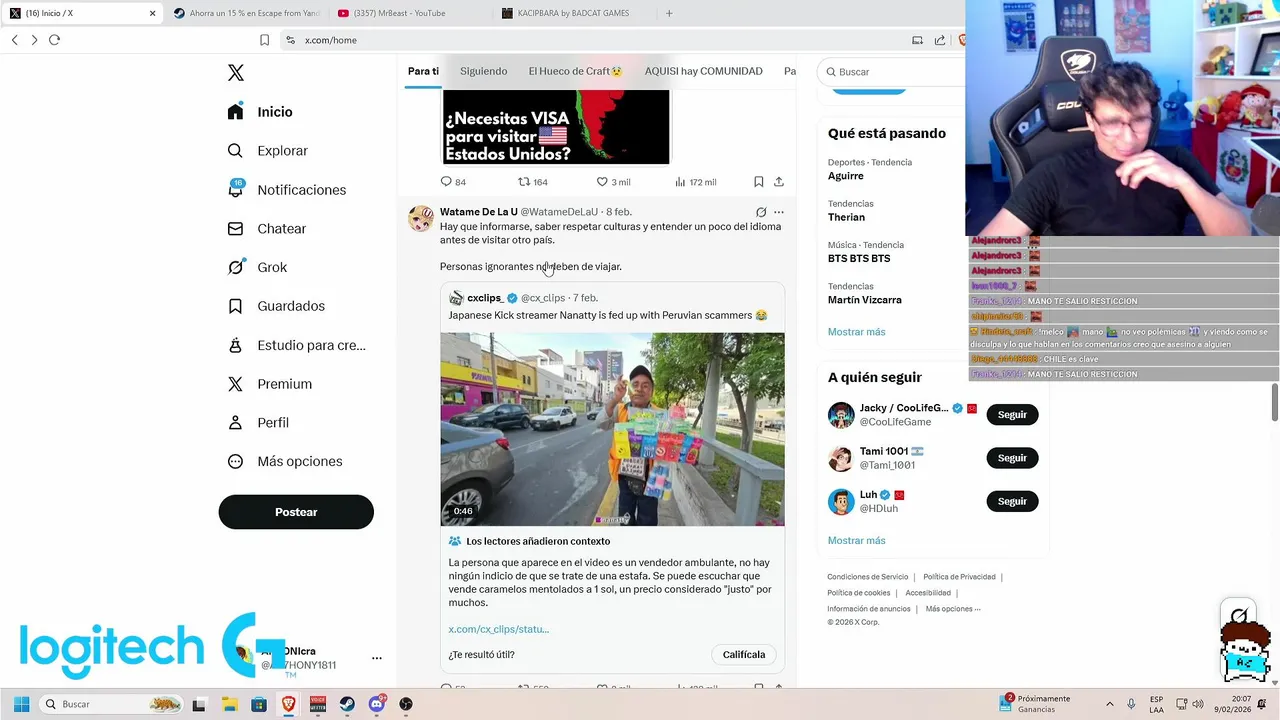Share the VISA post
This screenshot has height=720, width=1280.
pyautogui.click(x=779, y=182)
